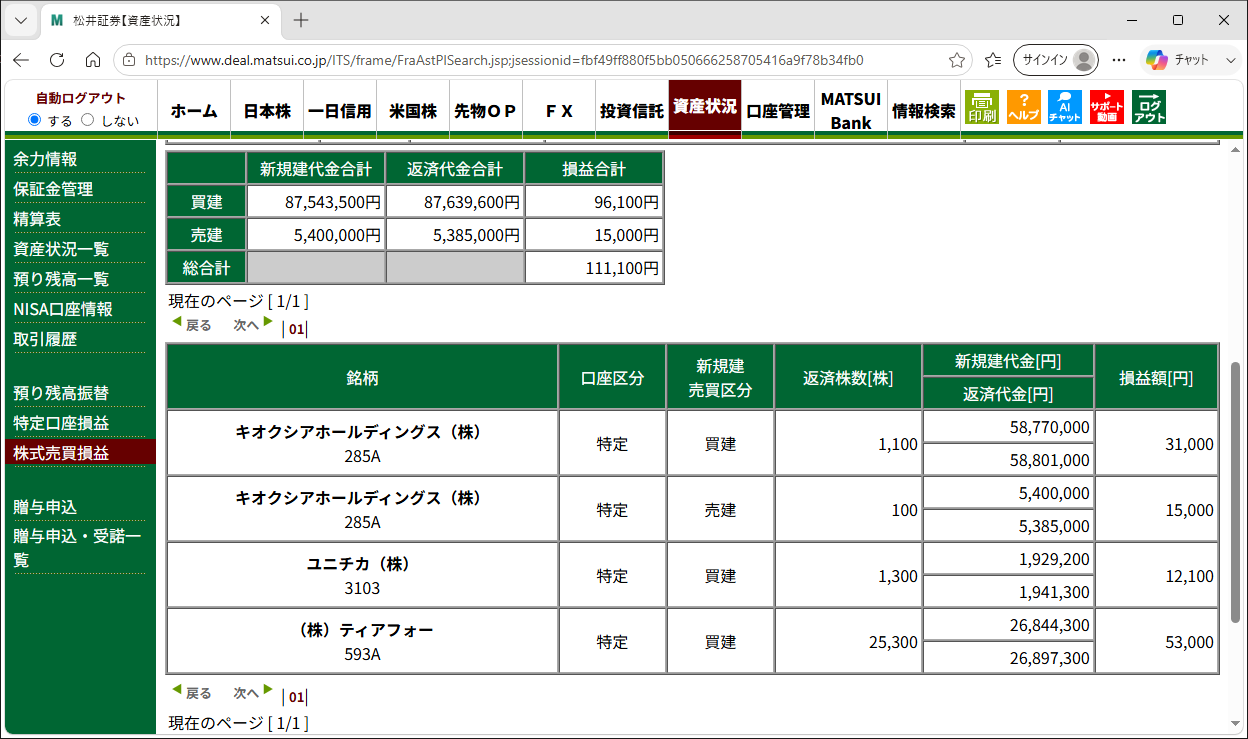Open 保証金管理 in the sidebar
The width and height of the screenshot is (1248, 739).
53,189
